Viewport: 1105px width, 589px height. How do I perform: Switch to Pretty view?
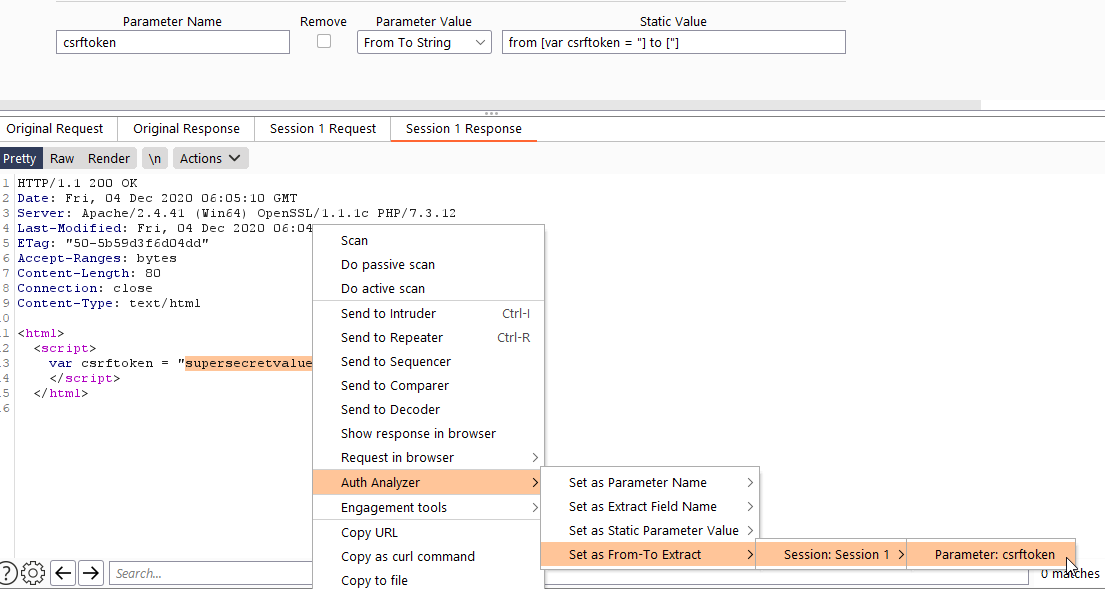20,159
